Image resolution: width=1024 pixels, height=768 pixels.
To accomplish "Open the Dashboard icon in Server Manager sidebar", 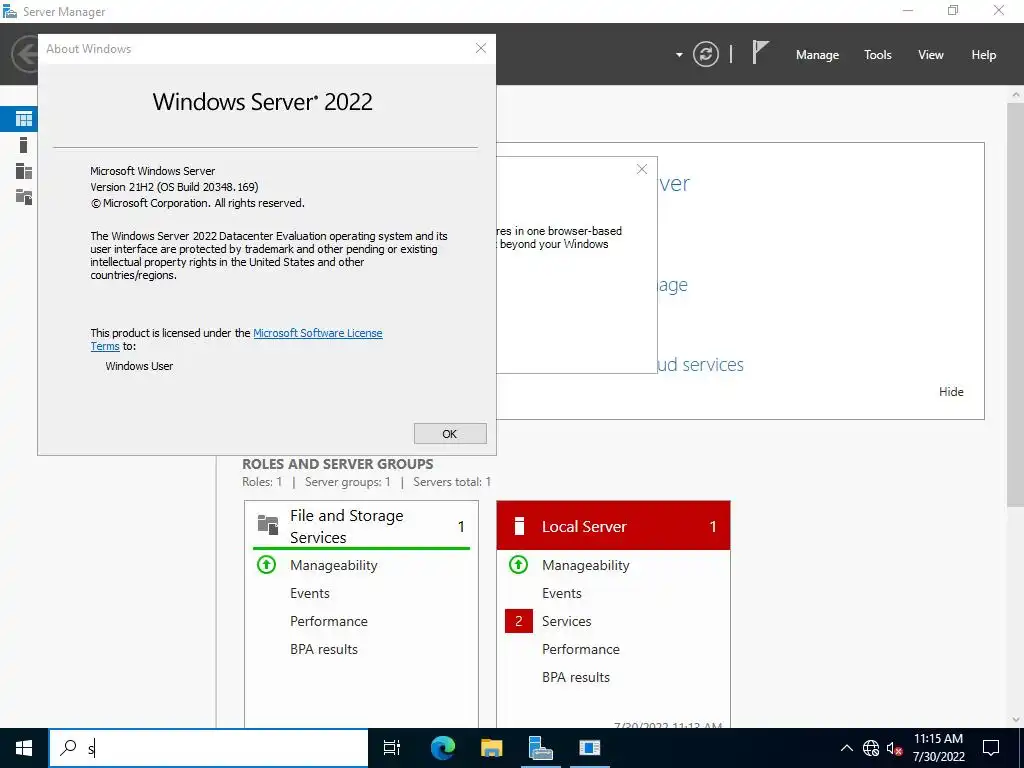I will click(24, 119).
